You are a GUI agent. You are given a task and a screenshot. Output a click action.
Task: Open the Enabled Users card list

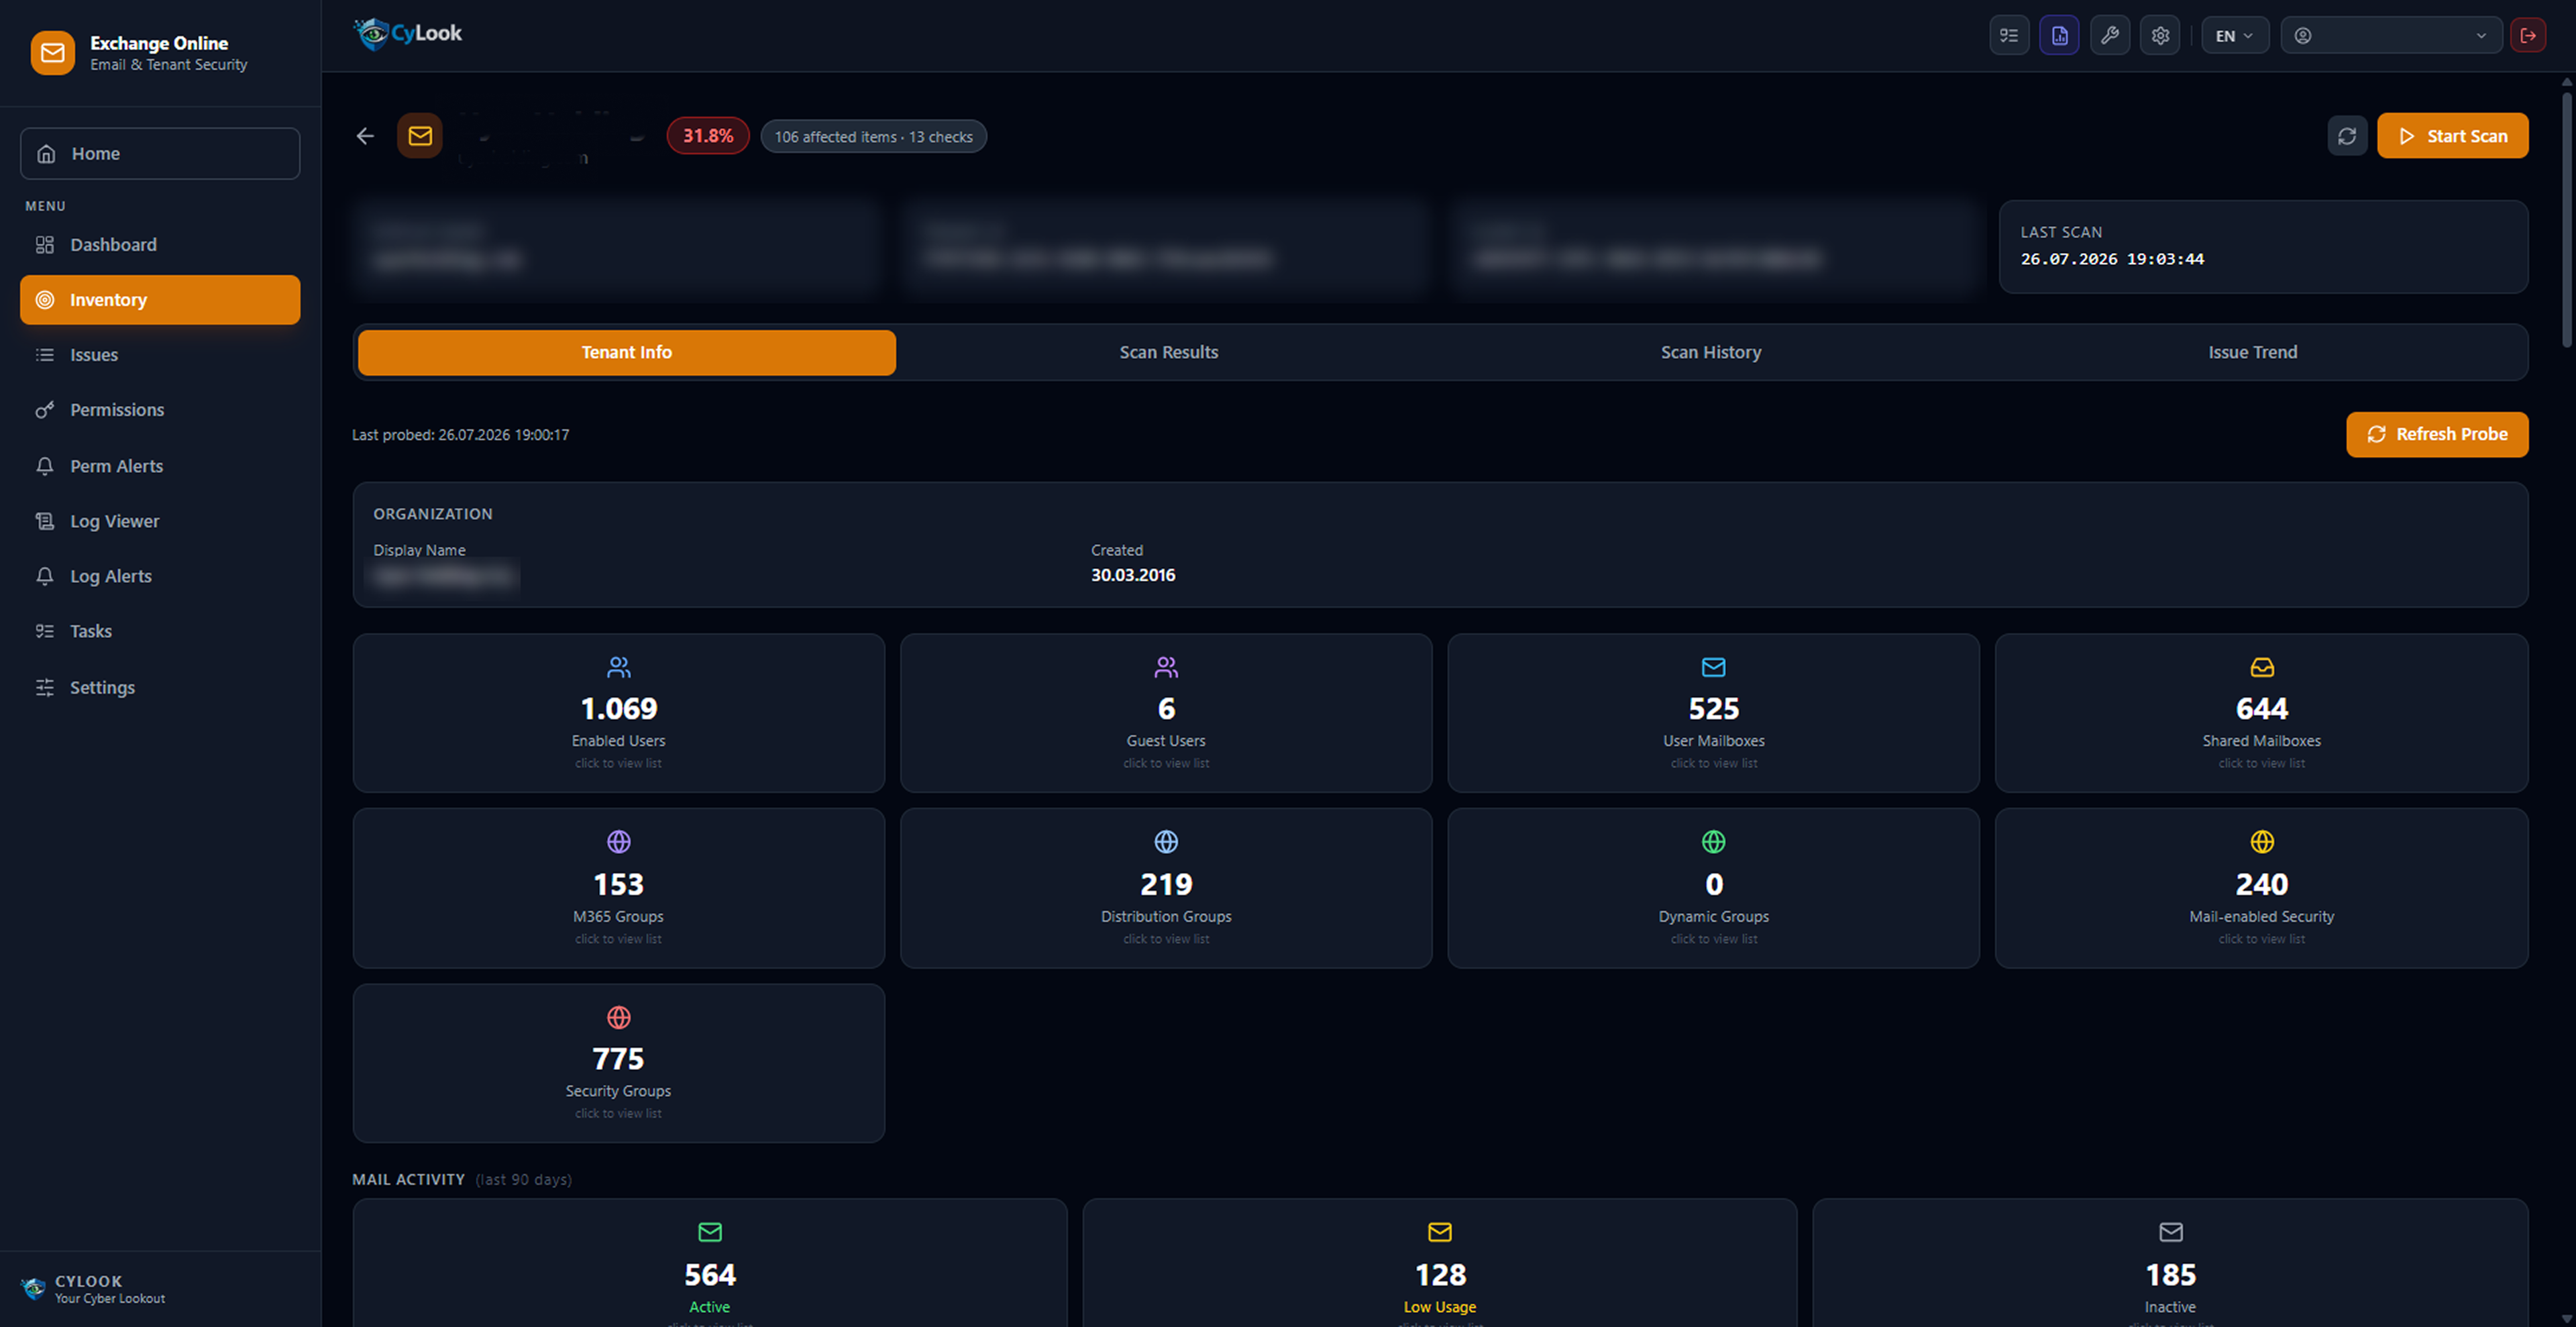click(x=619, y=713)
